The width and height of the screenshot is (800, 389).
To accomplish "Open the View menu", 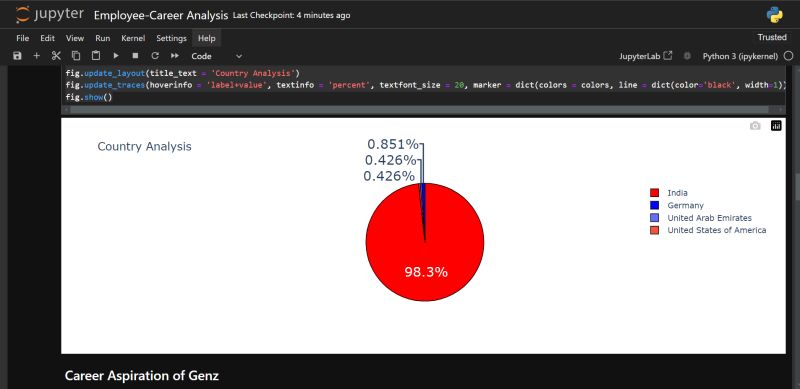I will coord(75,38).
